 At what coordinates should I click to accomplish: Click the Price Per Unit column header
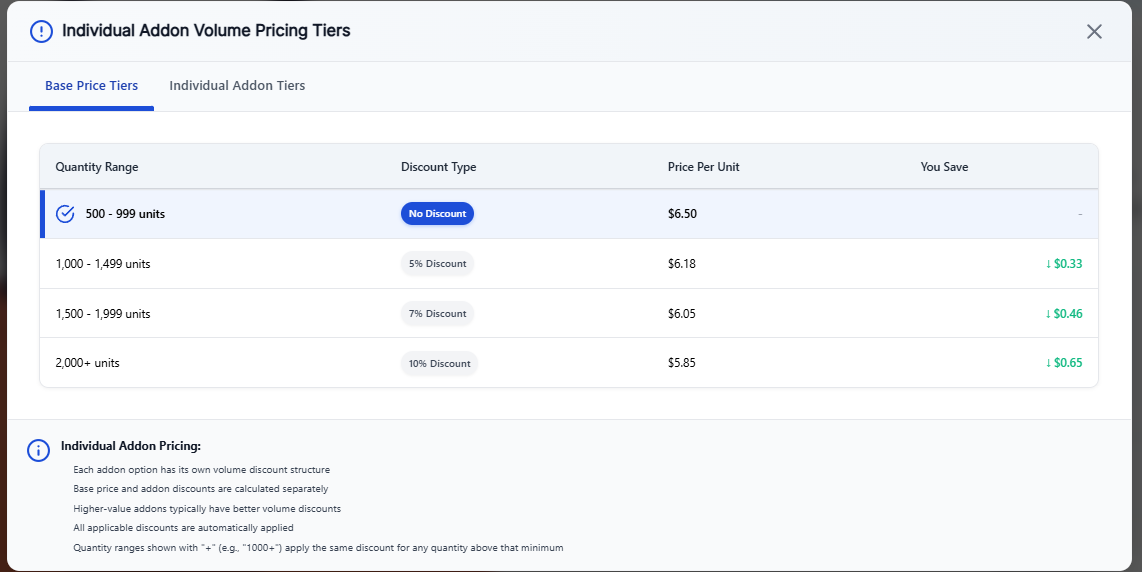(703, 167)
